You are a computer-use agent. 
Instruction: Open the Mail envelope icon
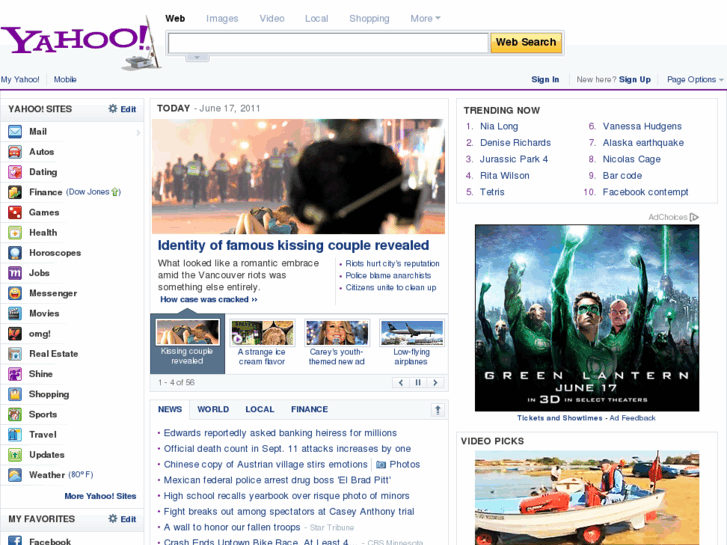pos(15,132)
